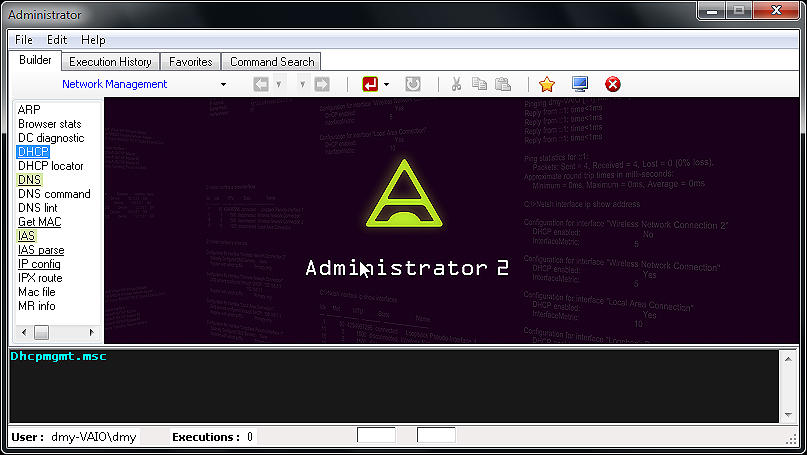
Task: Open the back history dropdown arrow
Action: tap(279, 84)
